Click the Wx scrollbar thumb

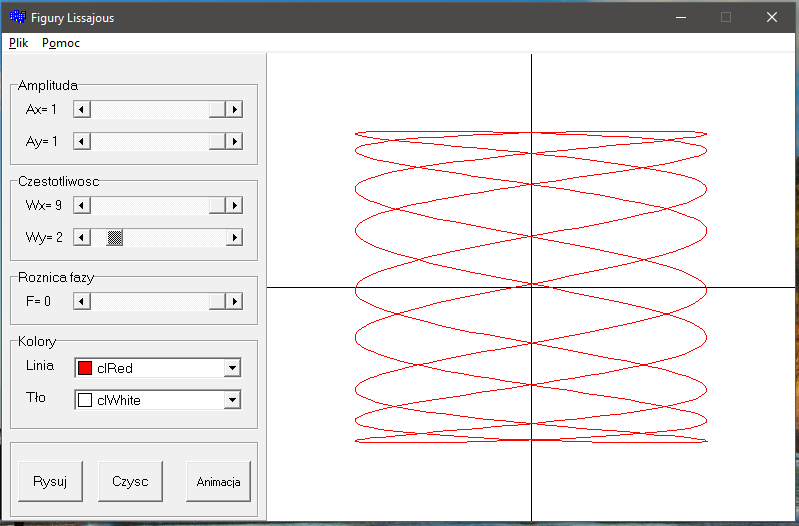pos(217,205)
